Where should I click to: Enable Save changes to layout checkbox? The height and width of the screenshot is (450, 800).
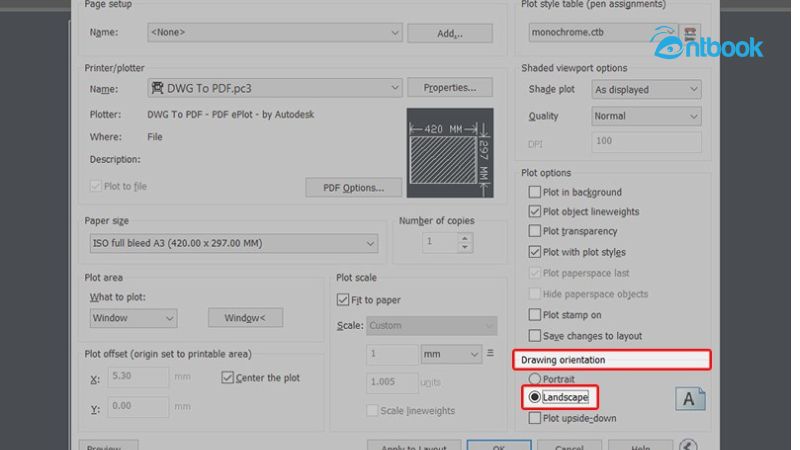tap(534, 335)
